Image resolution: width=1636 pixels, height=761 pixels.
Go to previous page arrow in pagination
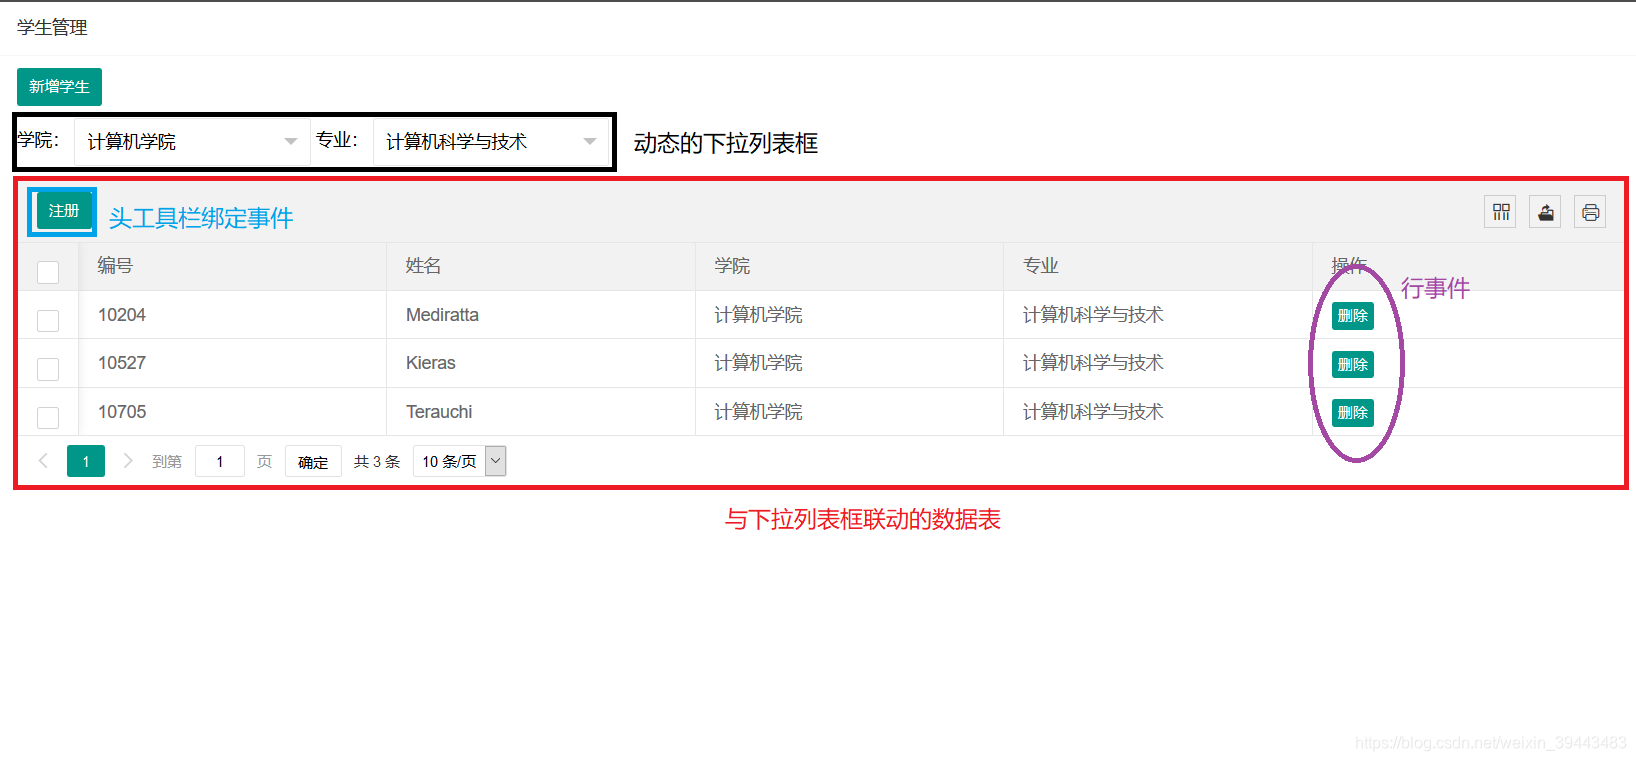43,461
